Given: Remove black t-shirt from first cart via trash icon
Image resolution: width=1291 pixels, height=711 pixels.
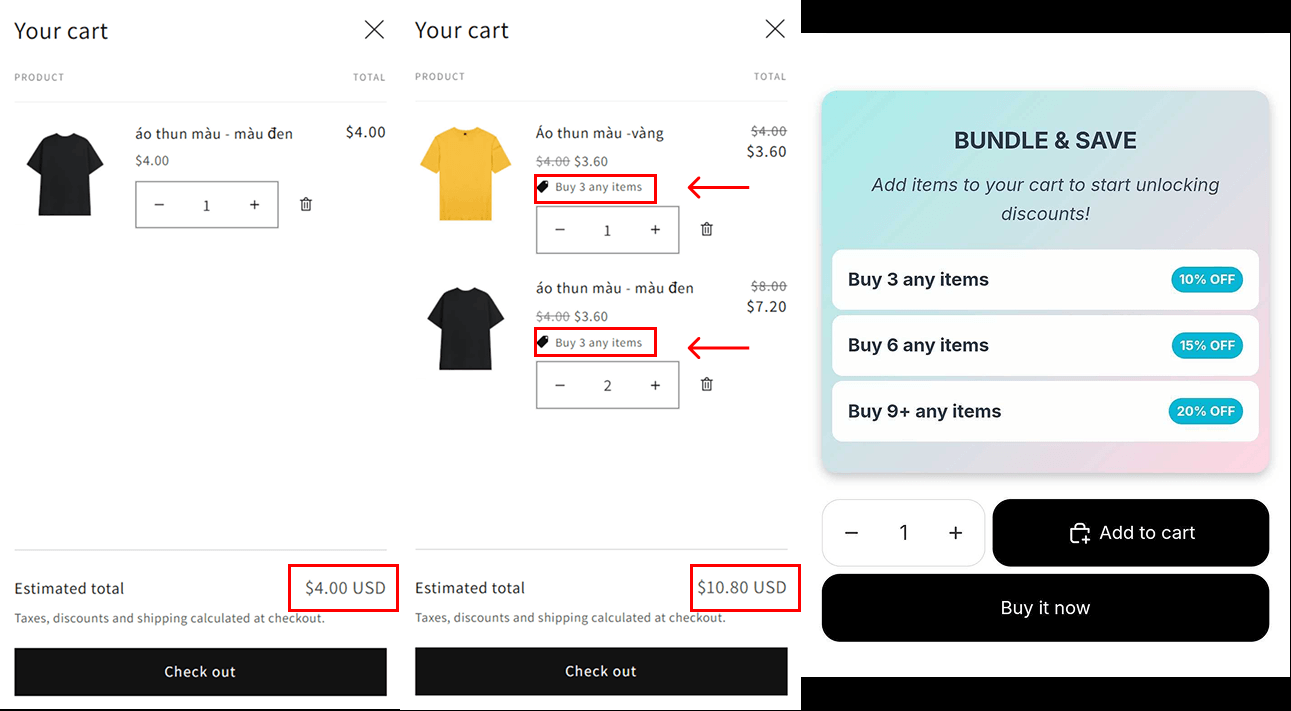Looking at the screenshot, I should pos(305,204).
